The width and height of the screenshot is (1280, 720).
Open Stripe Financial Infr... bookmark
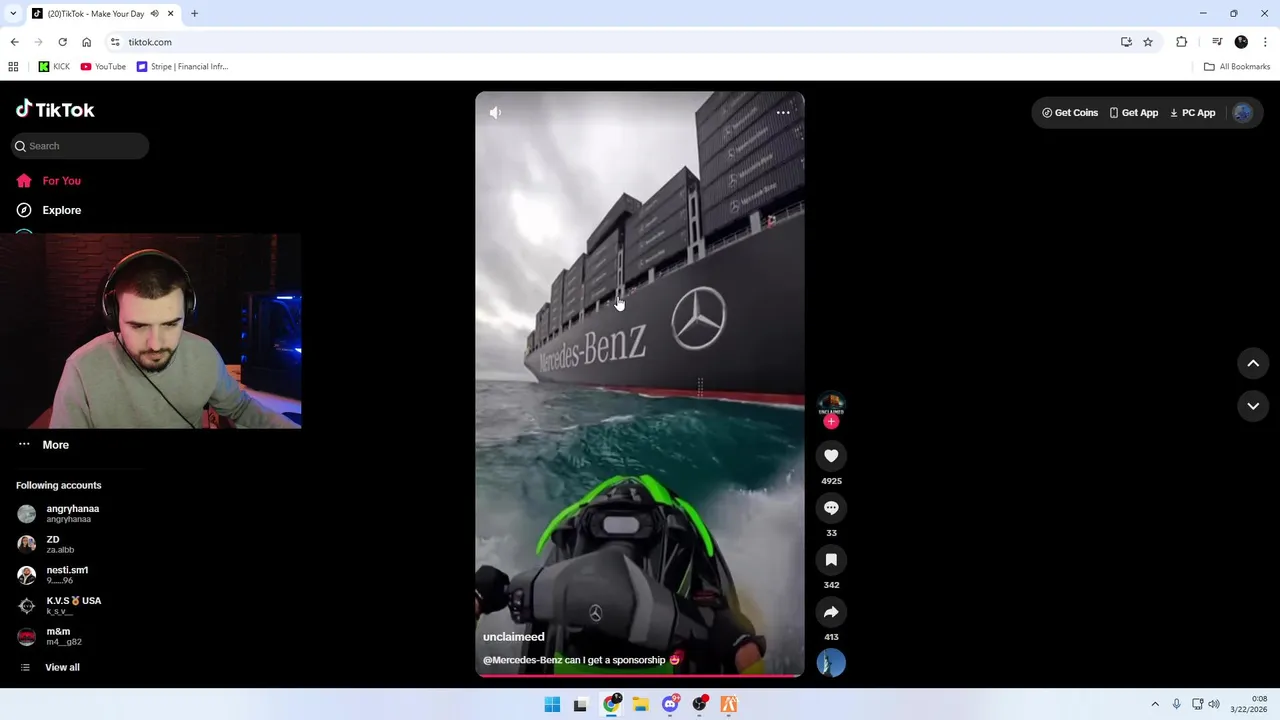(x=182, y=67)
